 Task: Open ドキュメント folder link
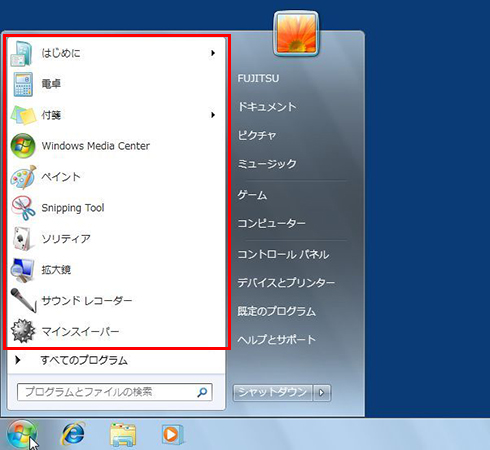[x=267, y=107]
